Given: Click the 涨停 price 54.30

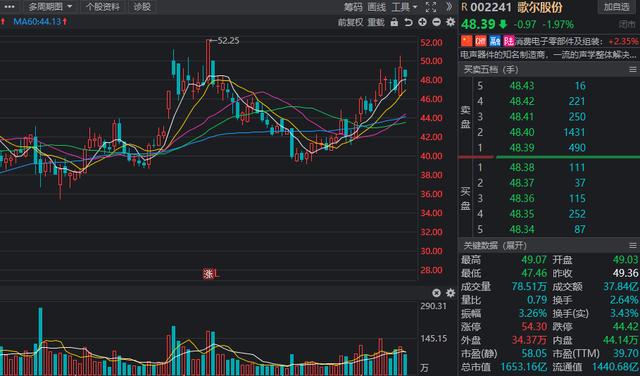Looking at the screenshot, I should pyautogui.click(x=534, y=327).
